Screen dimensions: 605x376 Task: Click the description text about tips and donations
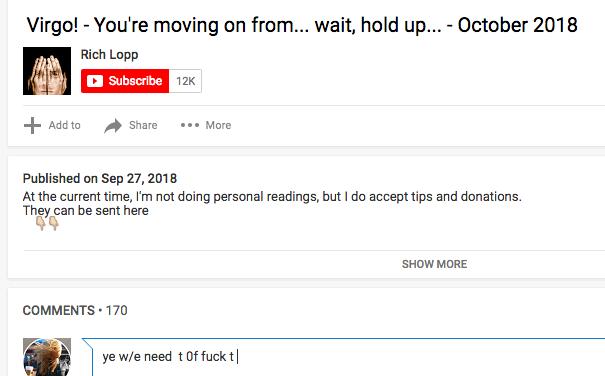pyautogui.click(x=272, y=196)
